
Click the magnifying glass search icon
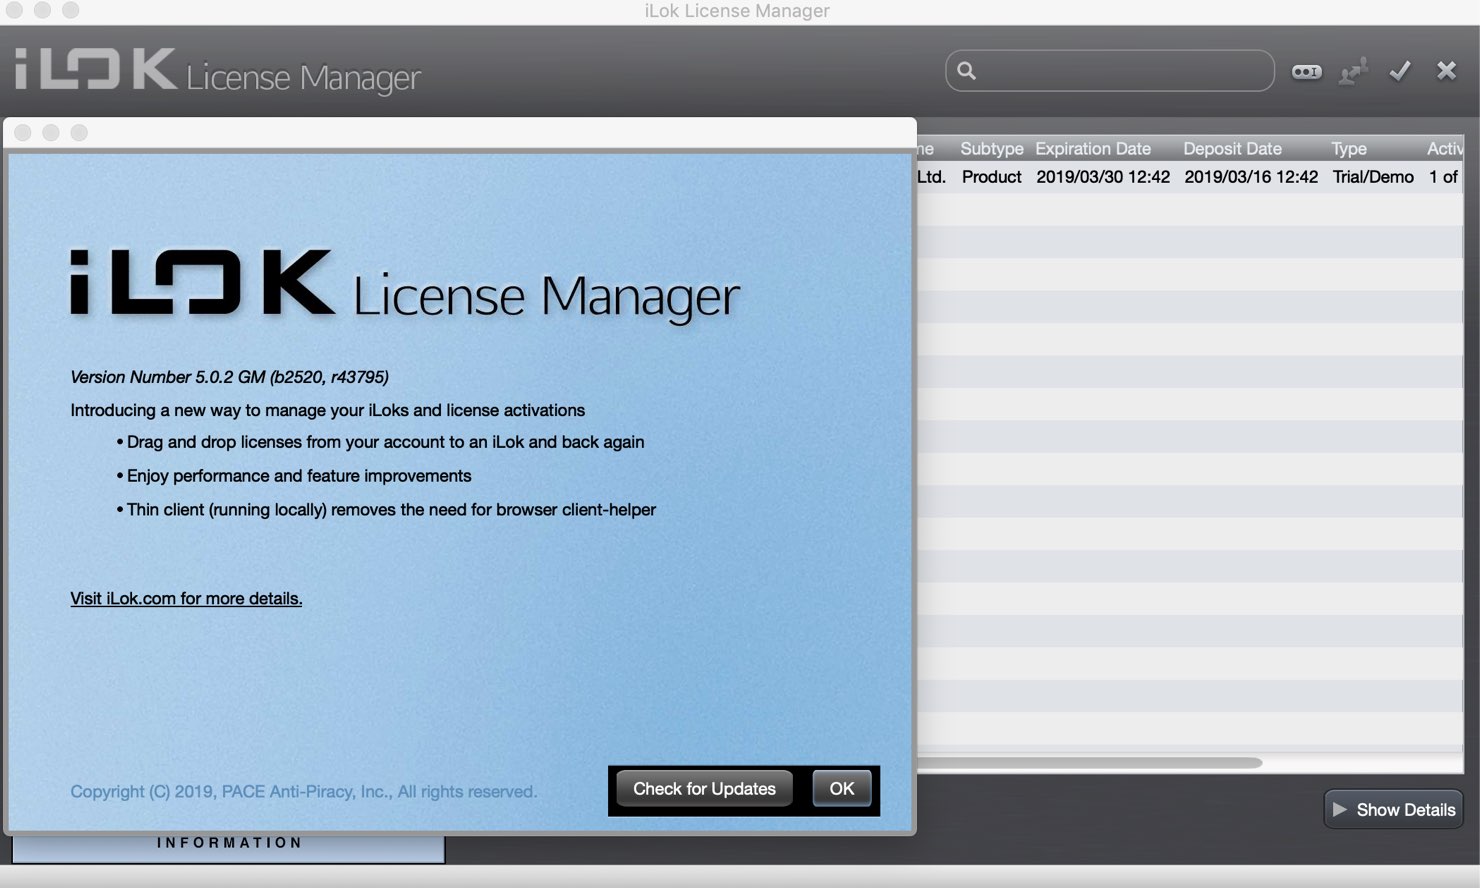coord(966,71)
